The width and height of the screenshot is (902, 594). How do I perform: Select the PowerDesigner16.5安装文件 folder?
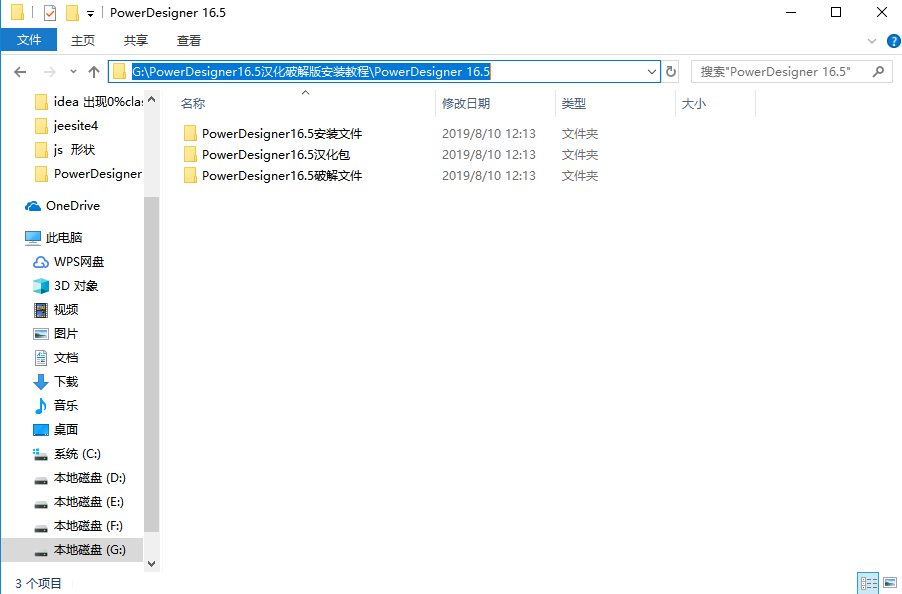coord(282,134)
